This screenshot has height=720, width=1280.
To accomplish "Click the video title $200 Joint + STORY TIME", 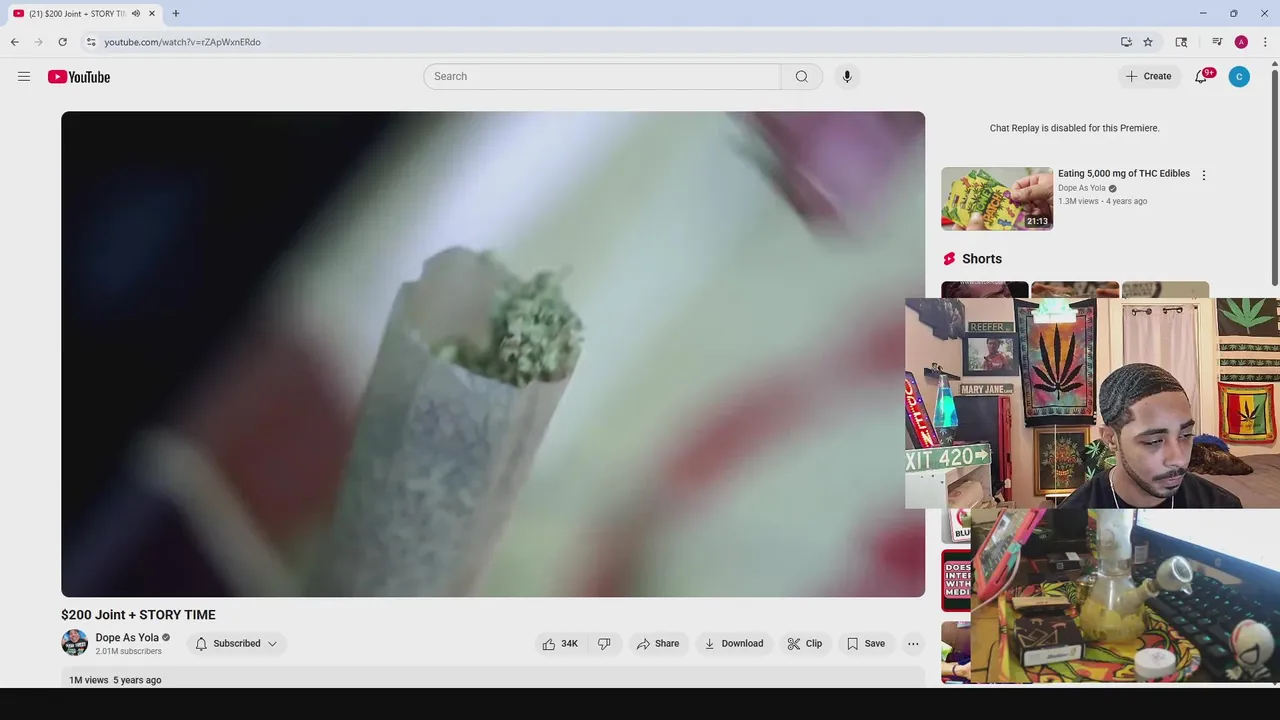I will tap(138, 615).
